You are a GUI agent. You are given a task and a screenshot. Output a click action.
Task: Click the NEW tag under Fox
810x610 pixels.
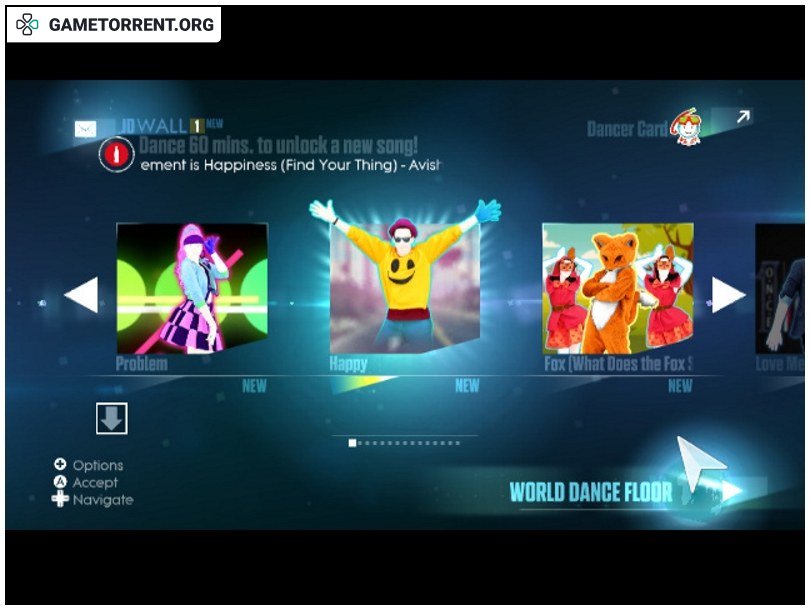point(680,386)
